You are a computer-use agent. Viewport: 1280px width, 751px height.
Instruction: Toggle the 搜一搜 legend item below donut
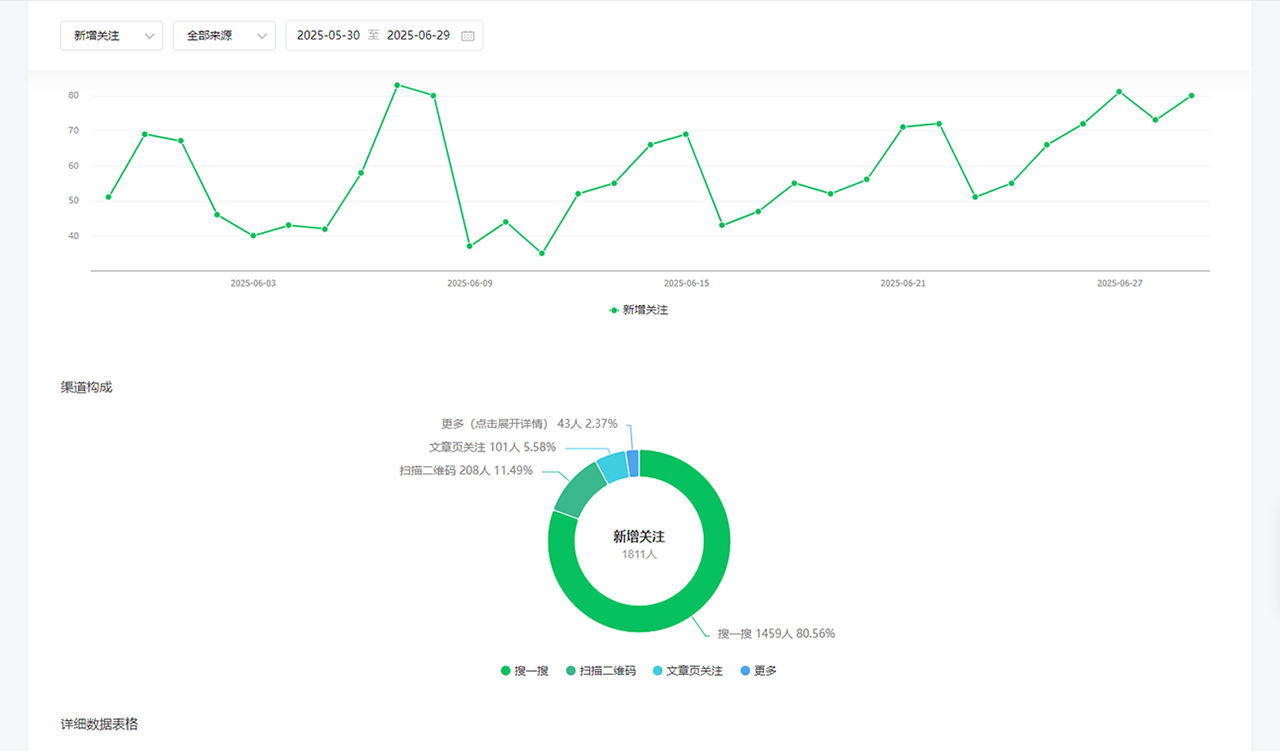(525, 670)
